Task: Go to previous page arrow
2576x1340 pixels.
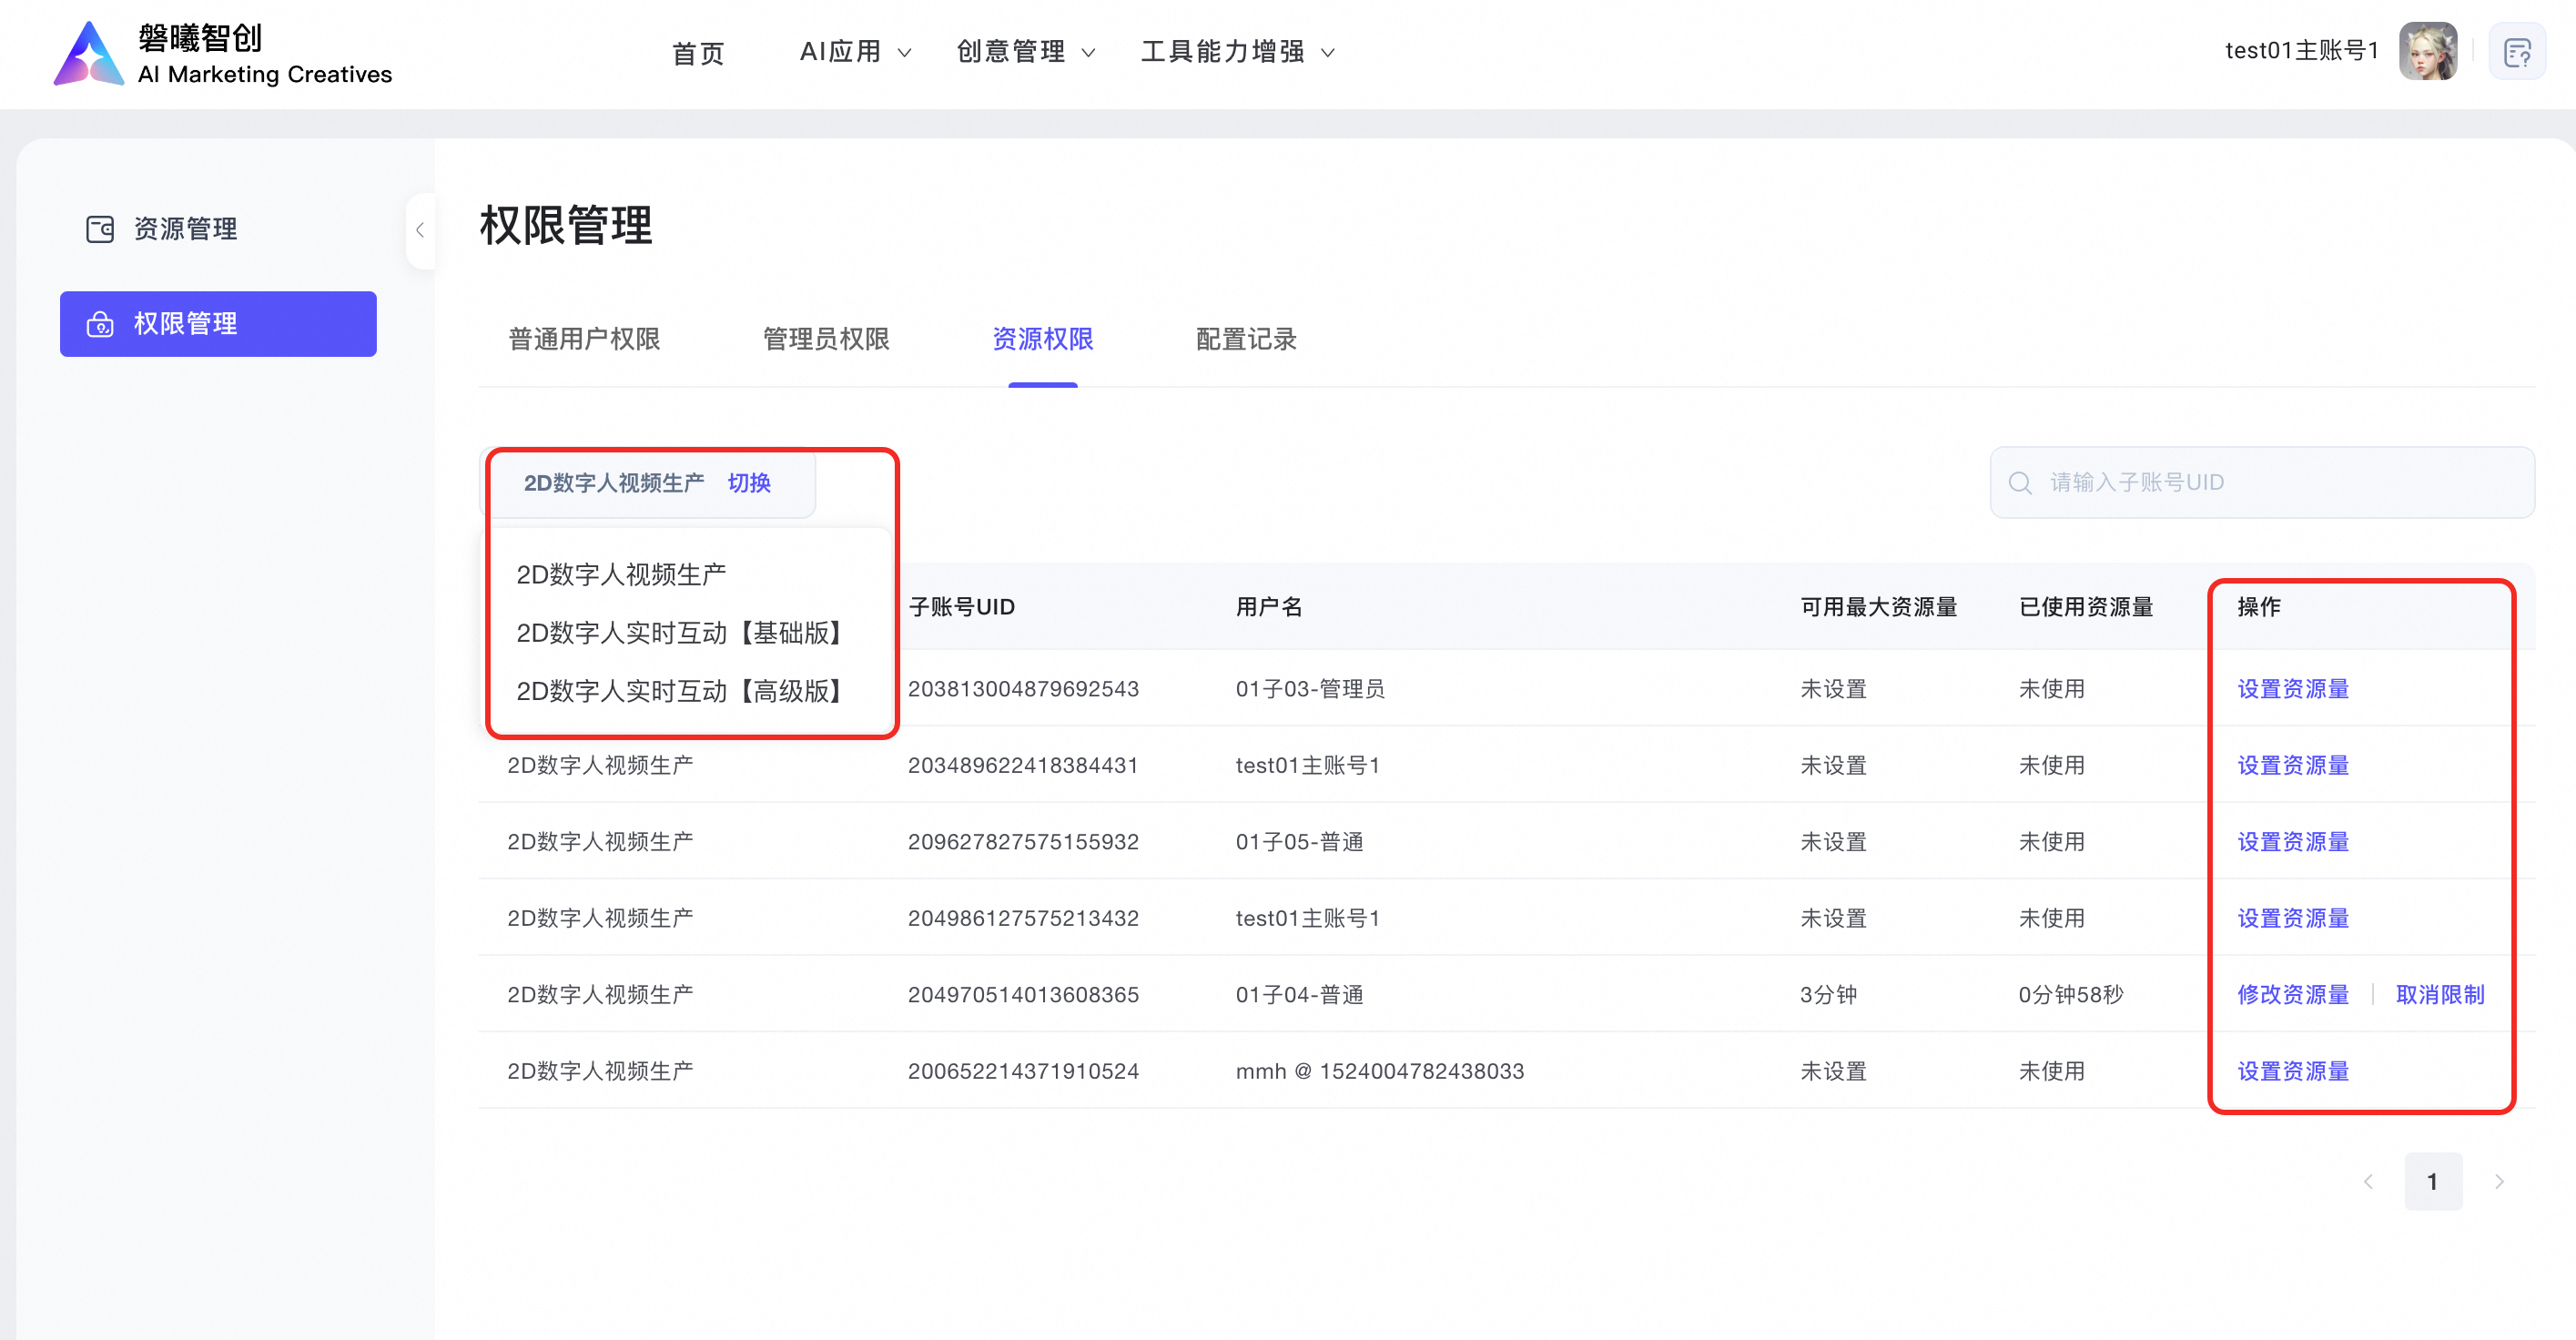Action: tap(2368, 1181)
